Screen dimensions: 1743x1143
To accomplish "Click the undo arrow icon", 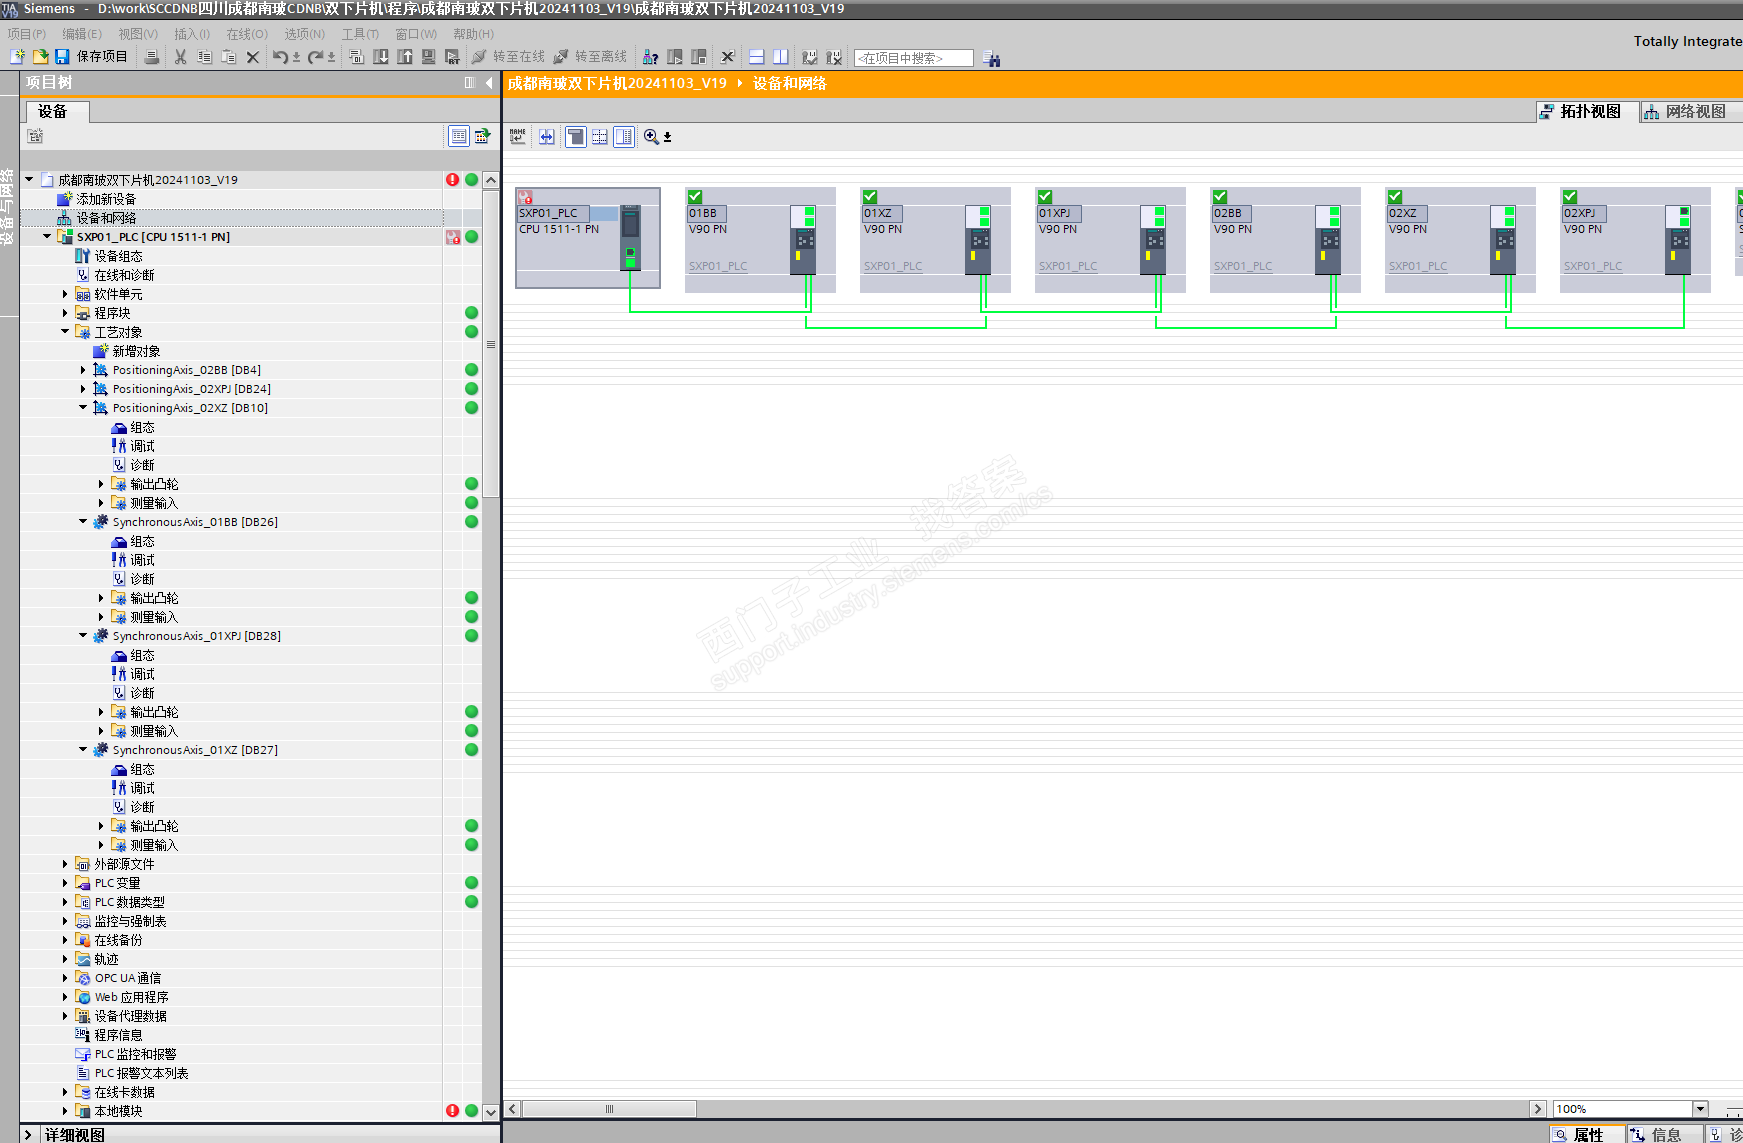I will tap(280, 57).
